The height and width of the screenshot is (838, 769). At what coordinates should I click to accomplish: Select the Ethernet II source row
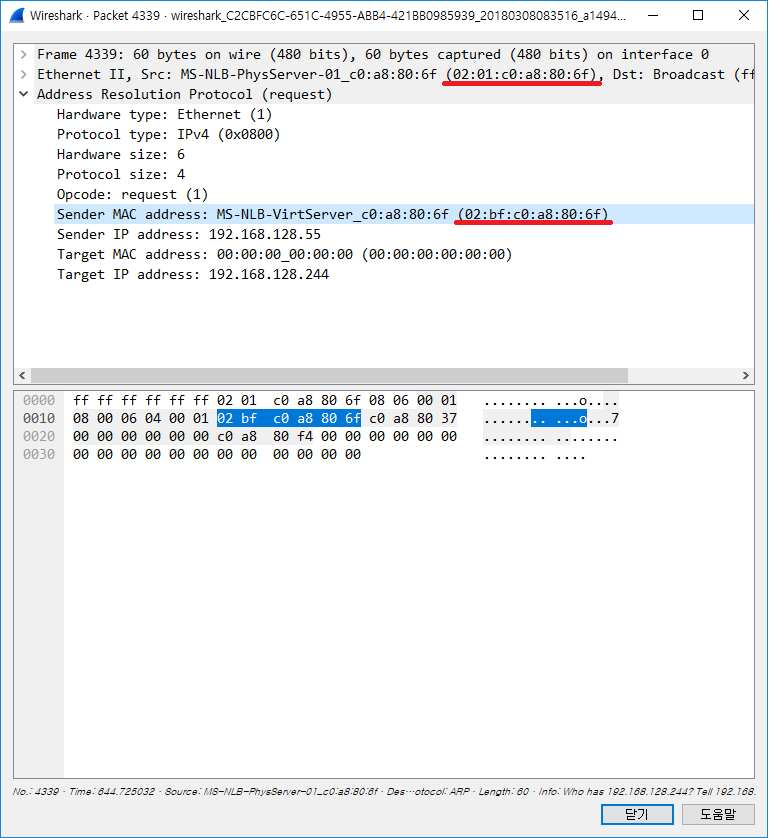395,74
